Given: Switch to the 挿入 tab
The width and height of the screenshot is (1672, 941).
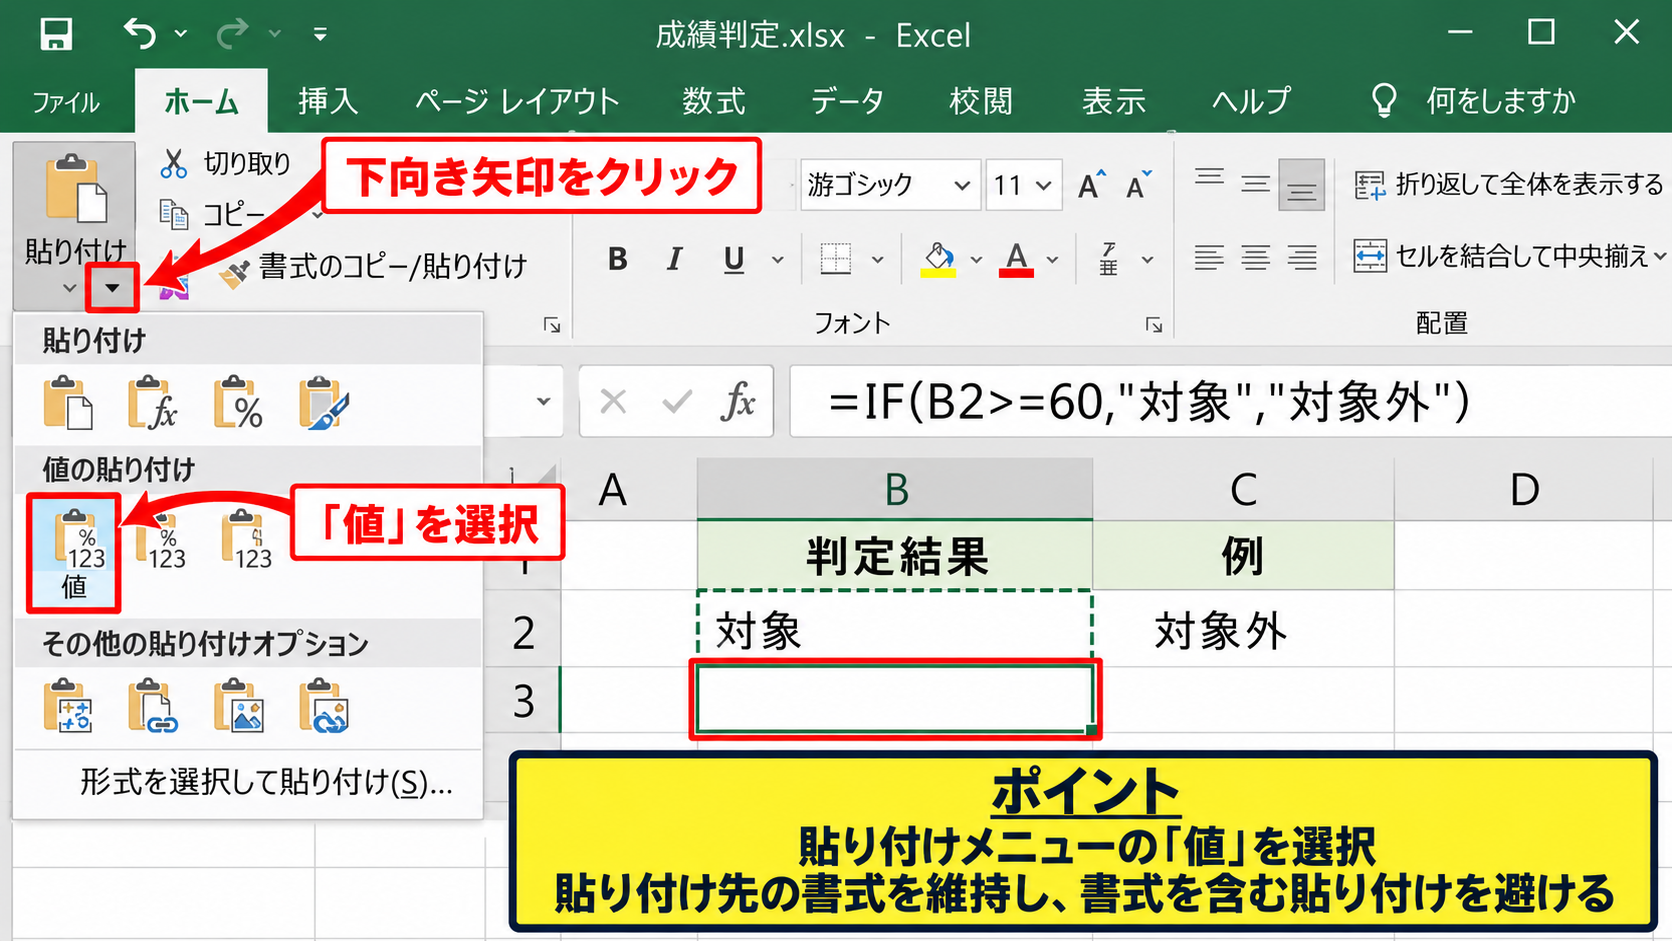Looking at the screenshot, I should point(328,101).
